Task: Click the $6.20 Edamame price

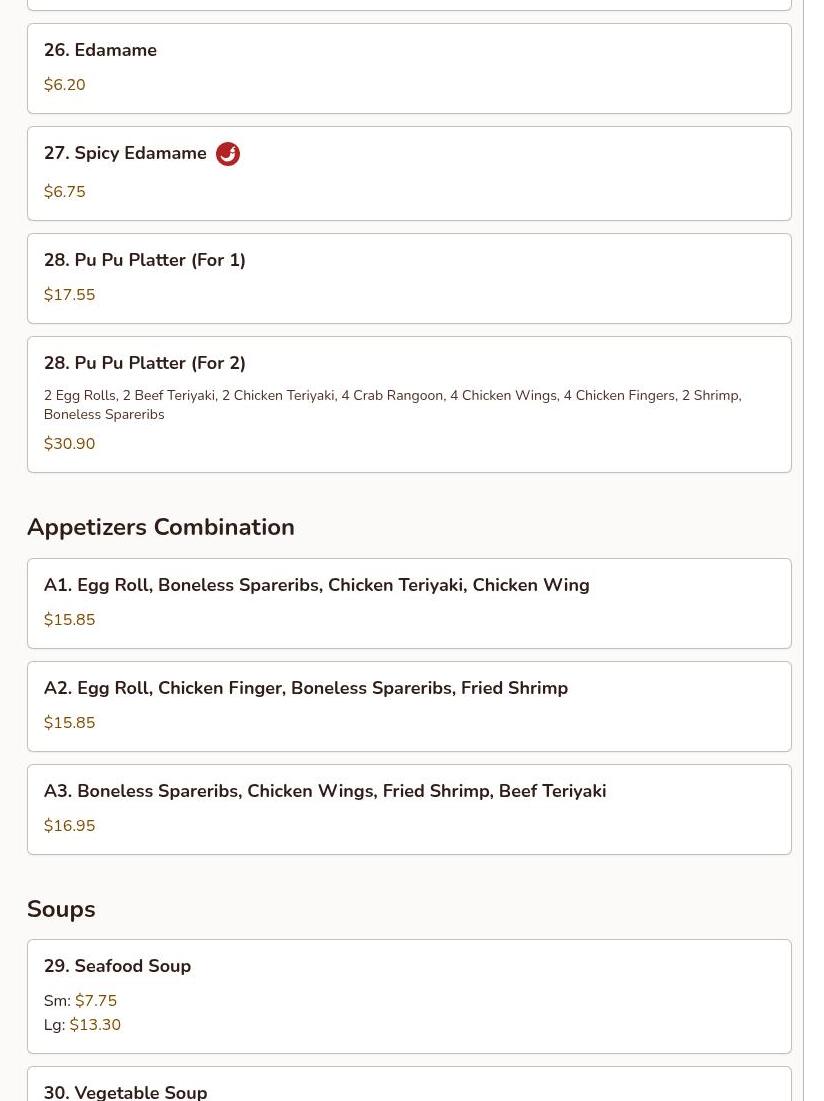Action: 65,84
